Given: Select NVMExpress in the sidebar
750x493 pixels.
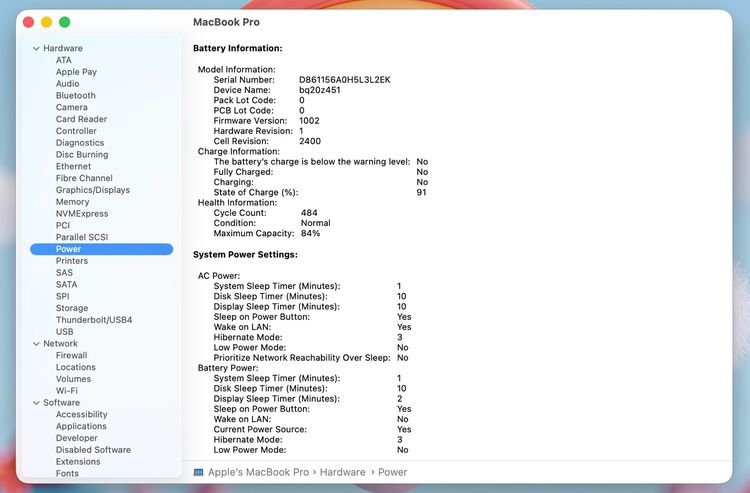Looking at the screenshot, I should (x=82, y=214).
